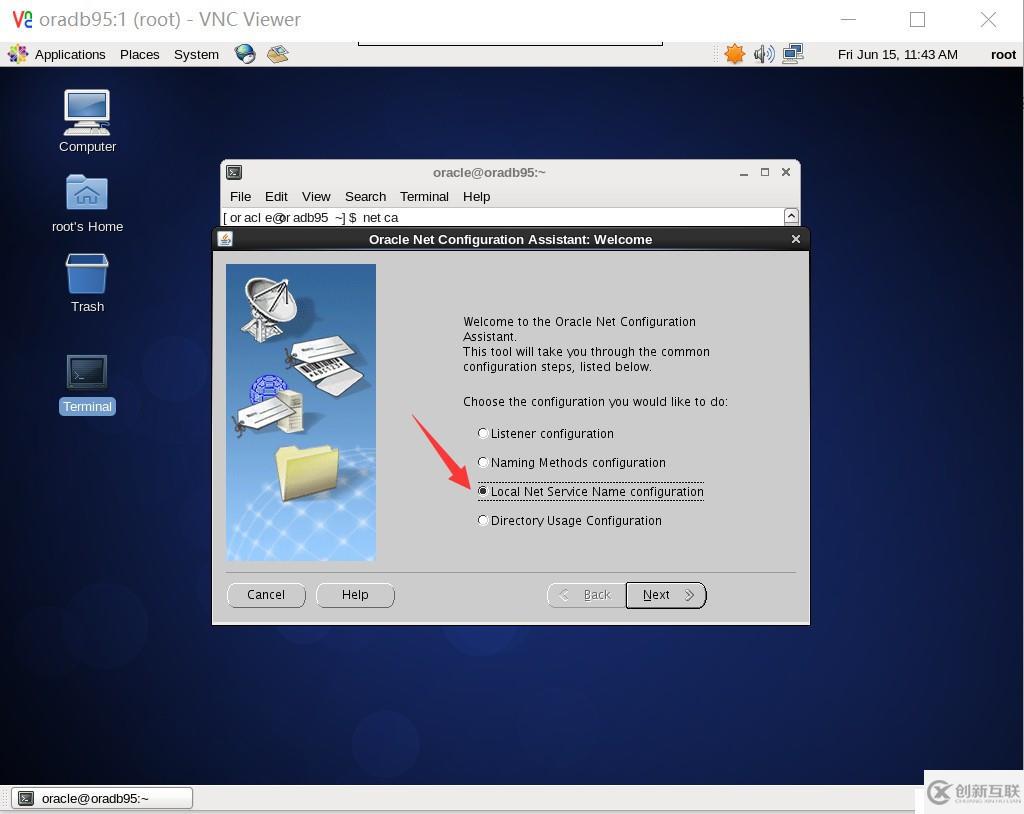Select Naming Methods configuration option
Screen dimensions: 1024x814
coord(483,462)
